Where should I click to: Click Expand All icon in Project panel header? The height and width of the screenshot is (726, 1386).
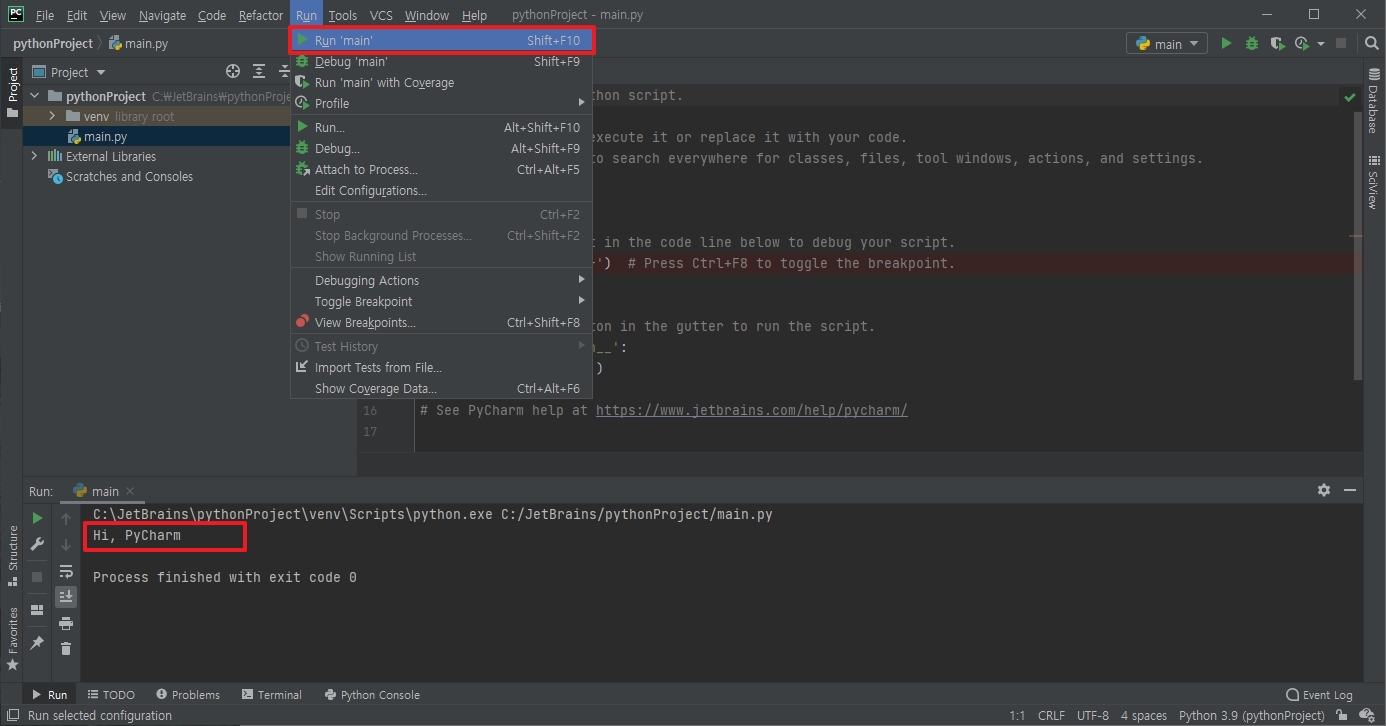coord(259,71)
